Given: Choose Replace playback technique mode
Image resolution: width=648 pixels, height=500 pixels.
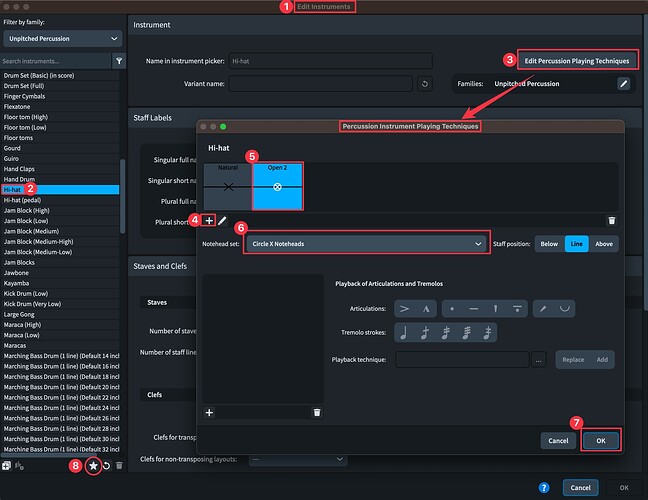Looking at the screenshot, I should click(x=573, y=360).
